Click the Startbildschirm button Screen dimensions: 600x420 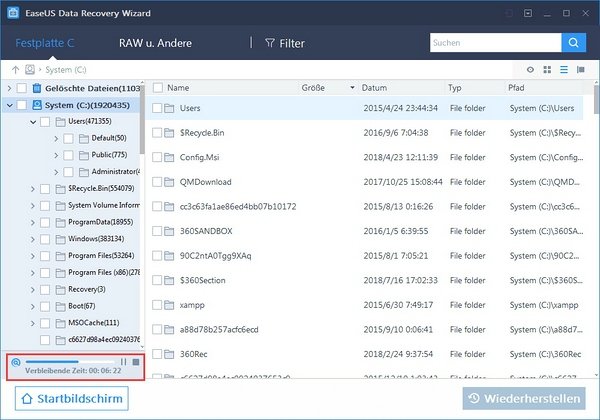click(72, 398)
